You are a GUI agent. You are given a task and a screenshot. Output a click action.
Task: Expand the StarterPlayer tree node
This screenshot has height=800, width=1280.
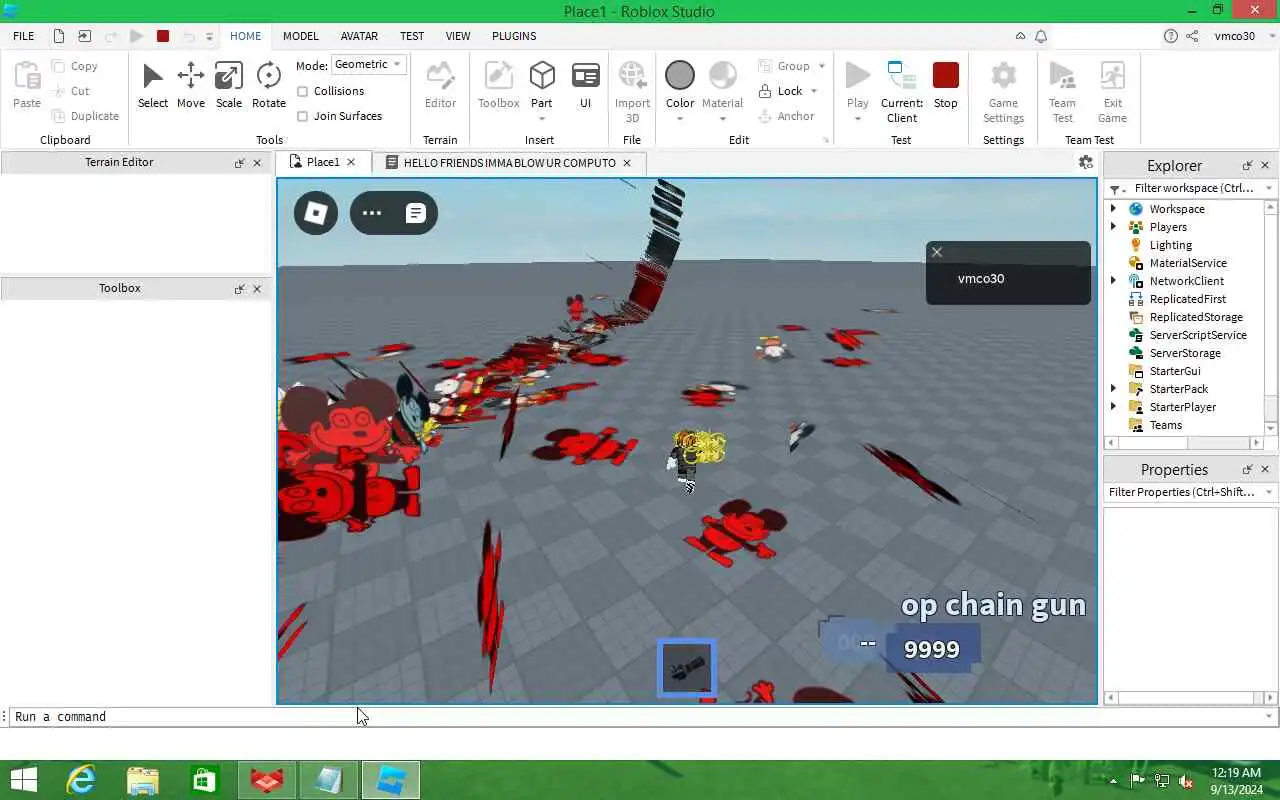(x=1113, y=407)
